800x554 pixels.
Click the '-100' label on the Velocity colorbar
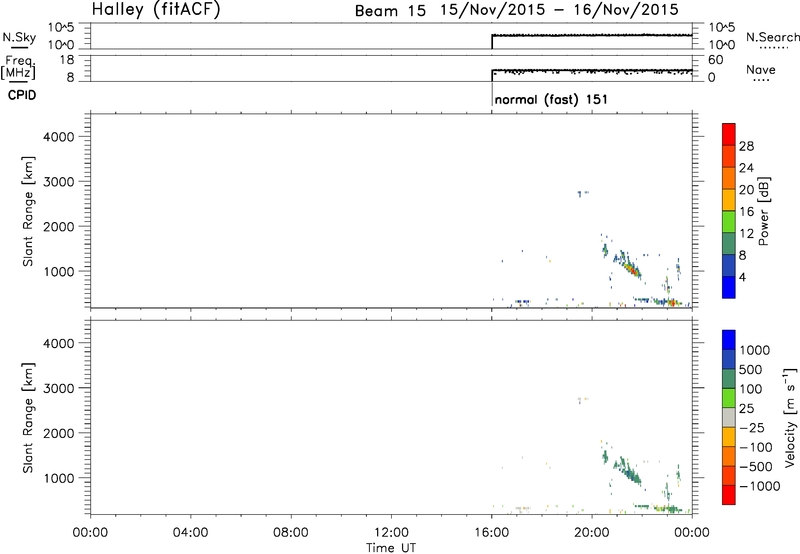755,447
